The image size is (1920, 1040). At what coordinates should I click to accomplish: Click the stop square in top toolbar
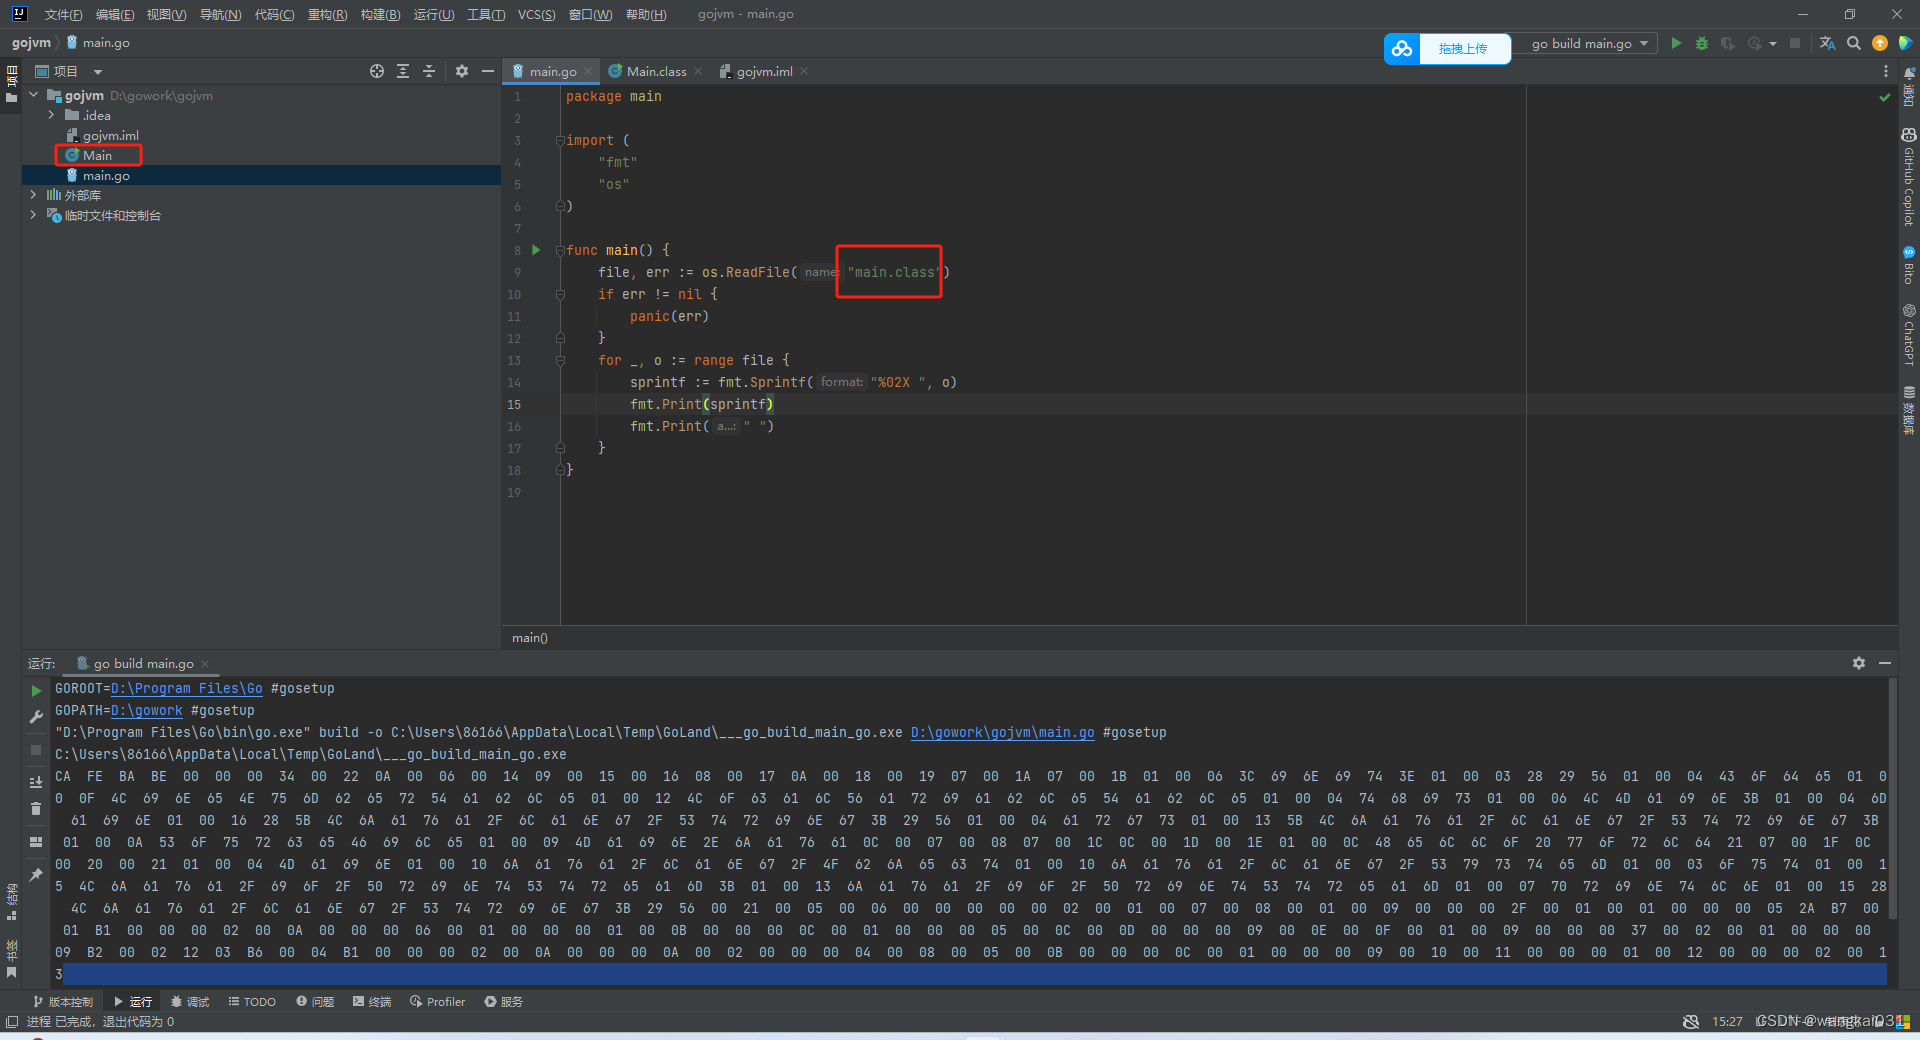[1795, 43]
